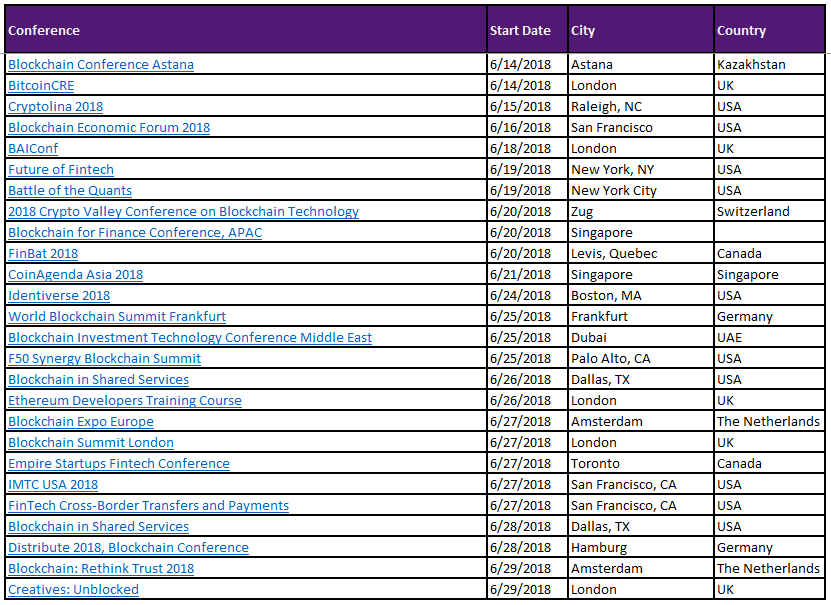
Task: Select the Zug city cell
Action: (x=641, y=212)
